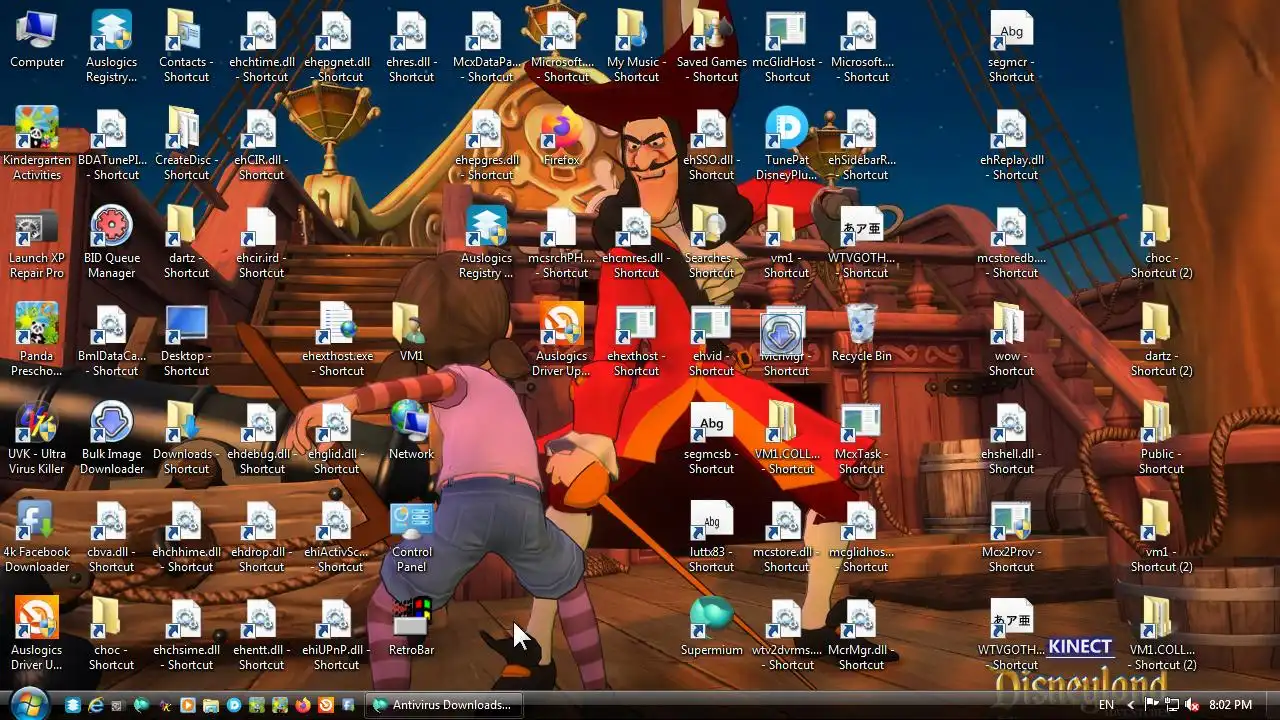Open the BmlDataCa... shortcut icon
1280x720 pixels.
[x=111, y=341]
